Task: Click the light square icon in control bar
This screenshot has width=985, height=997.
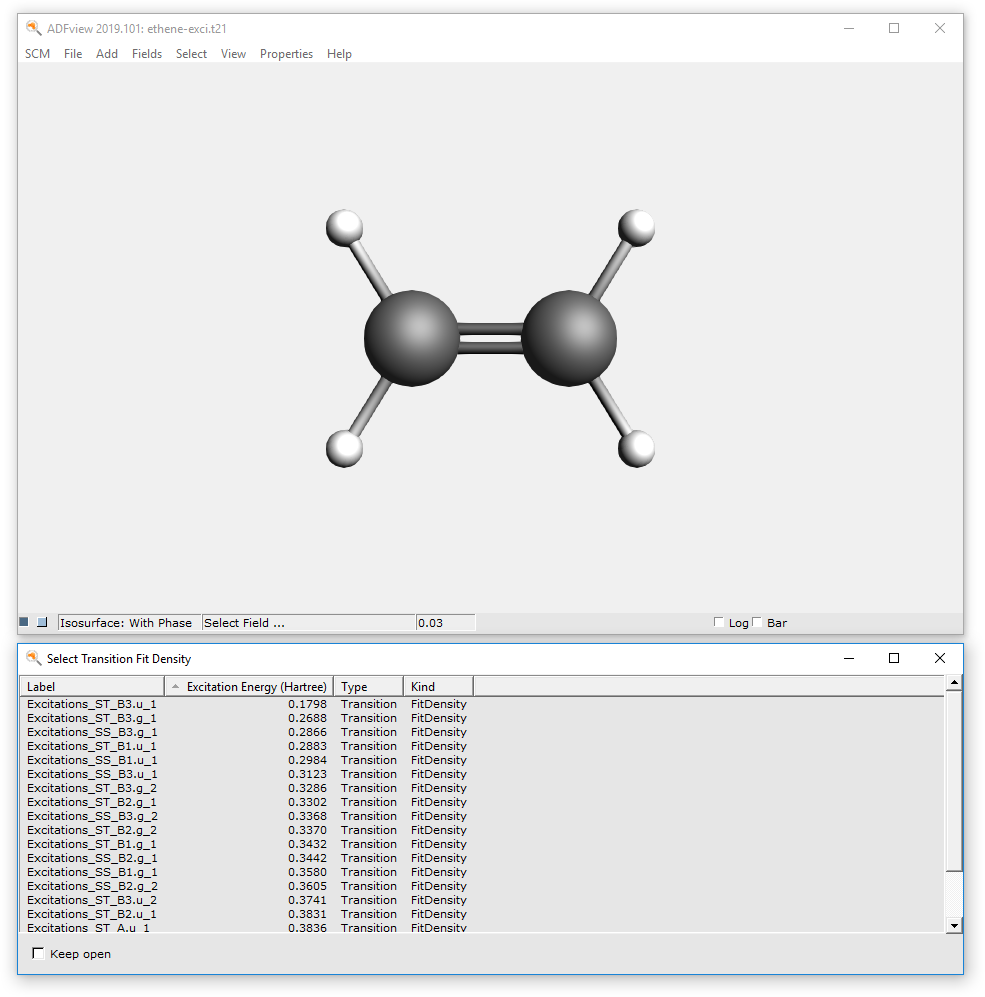Action: [x=43, y=622]
